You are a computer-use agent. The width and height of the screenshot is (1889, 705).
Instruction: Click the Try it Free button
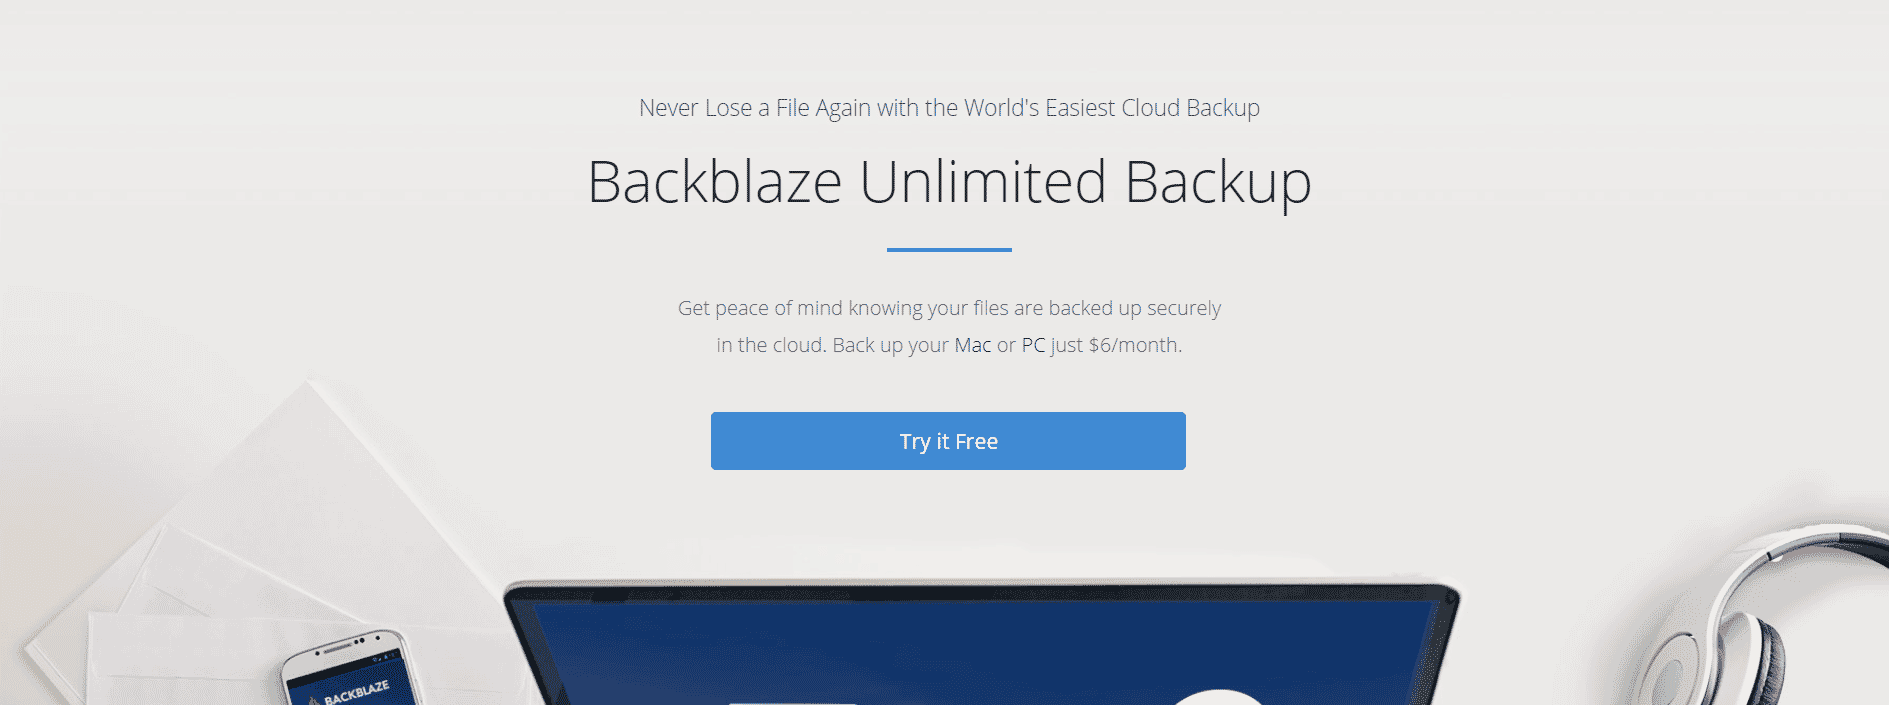pyautogui.click(x=948, y=441)
